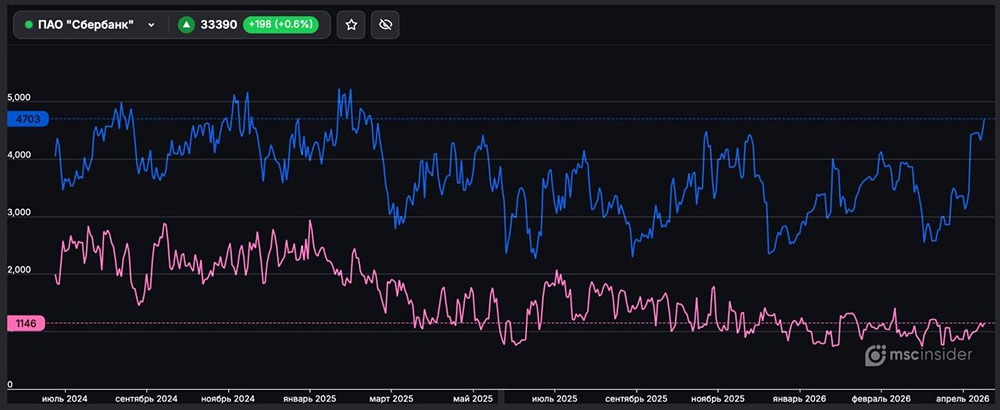Screen dimensions: 1000x410
Task: Click the 5,000 y-axis gridline label
Action: click(20, 98)
